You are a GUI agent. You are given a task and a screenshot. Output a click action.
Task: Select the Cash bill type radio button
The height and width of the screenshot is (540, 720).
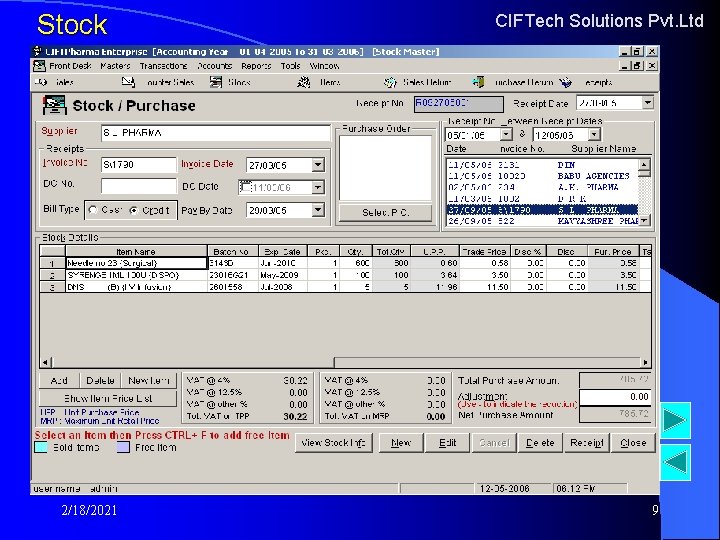tap(93, 210)
